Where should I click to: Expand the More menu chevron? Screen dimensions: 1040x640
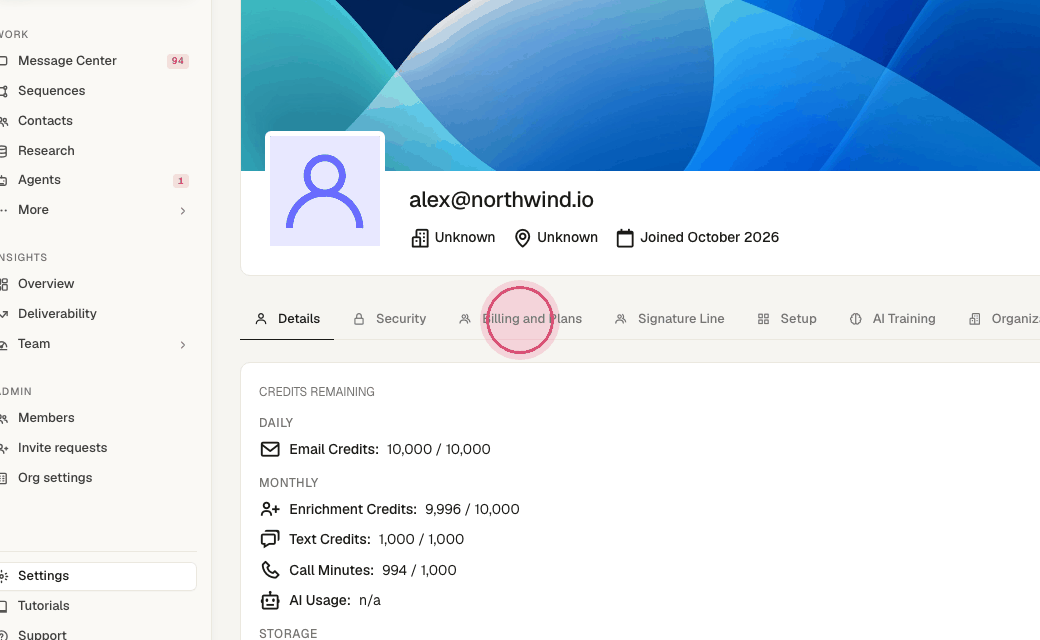182,211
